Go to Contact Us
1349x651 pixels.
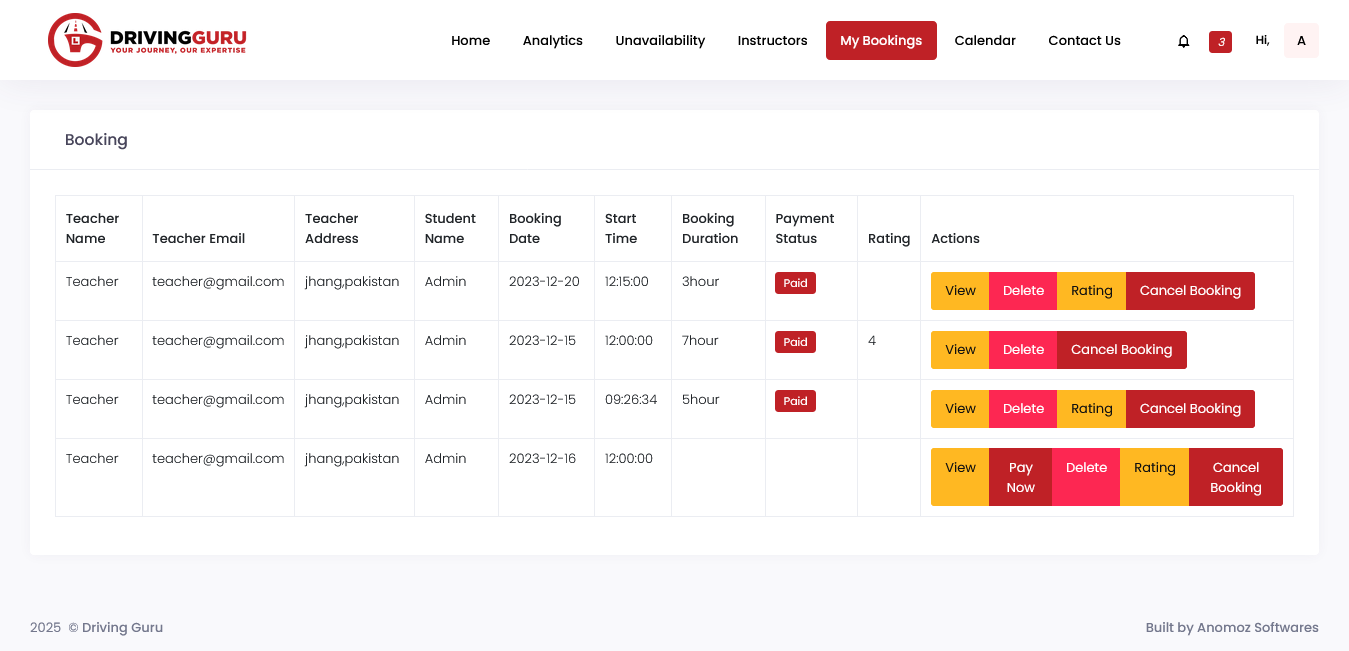click(1084, 40)
